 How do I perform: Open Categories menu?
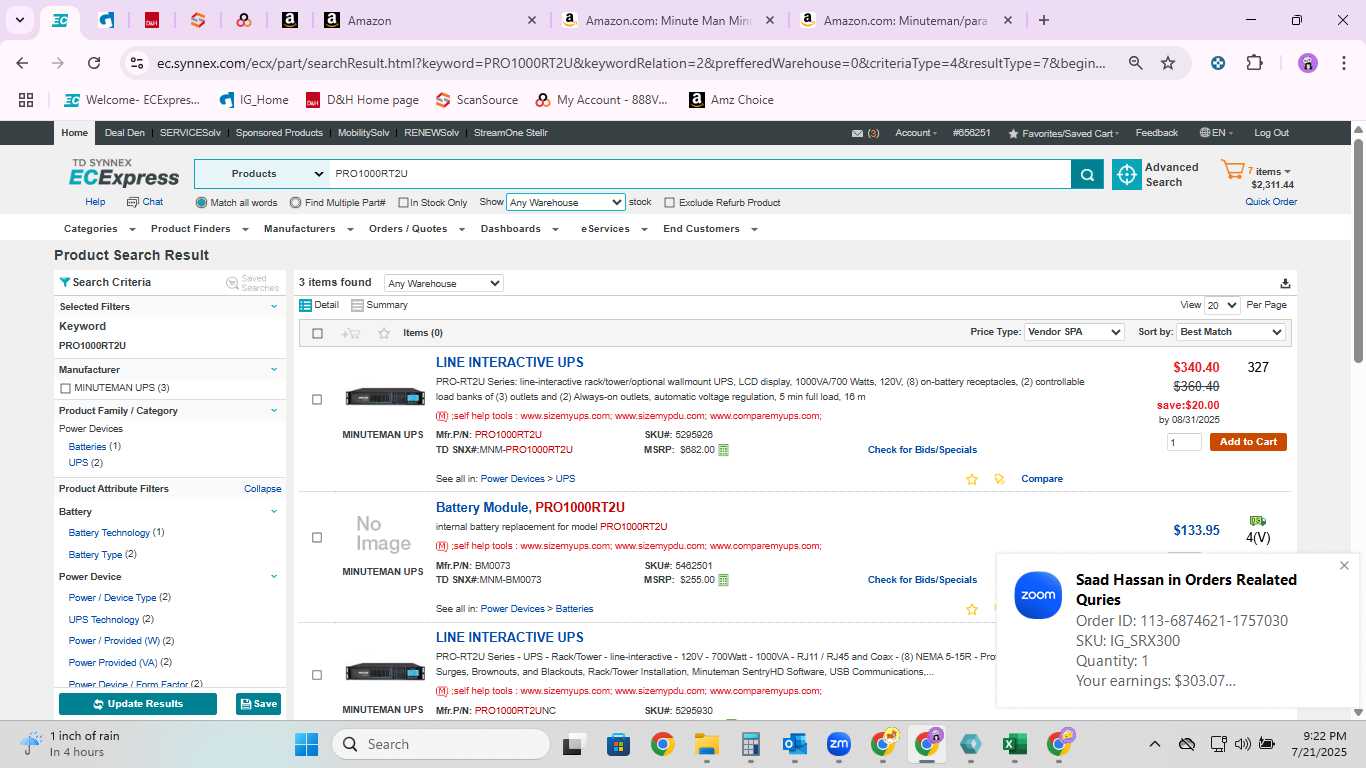[x=99, y=229]
